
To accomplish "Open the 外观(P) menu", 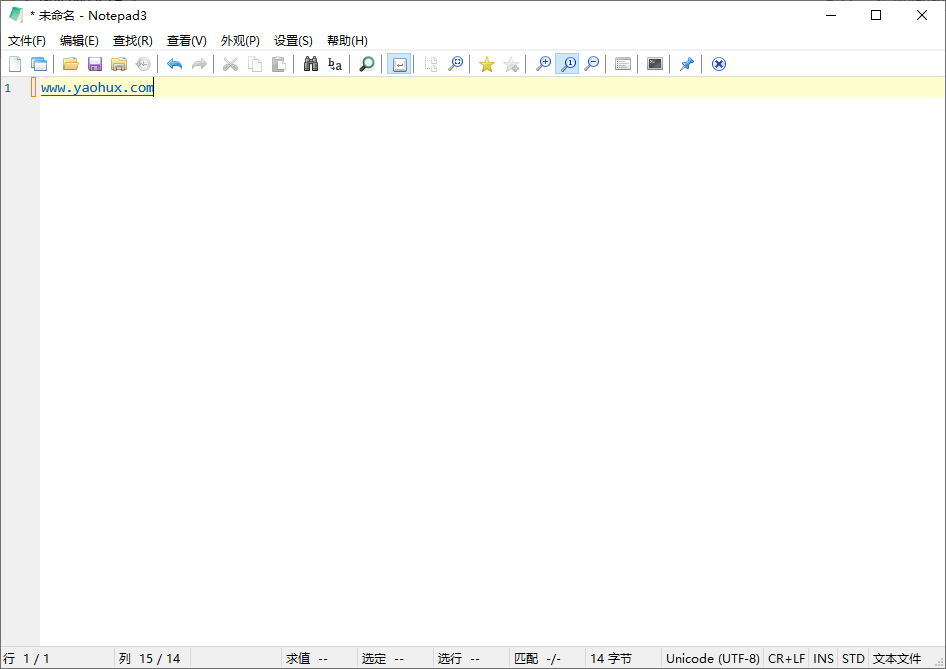I will [x=239, y=40].
